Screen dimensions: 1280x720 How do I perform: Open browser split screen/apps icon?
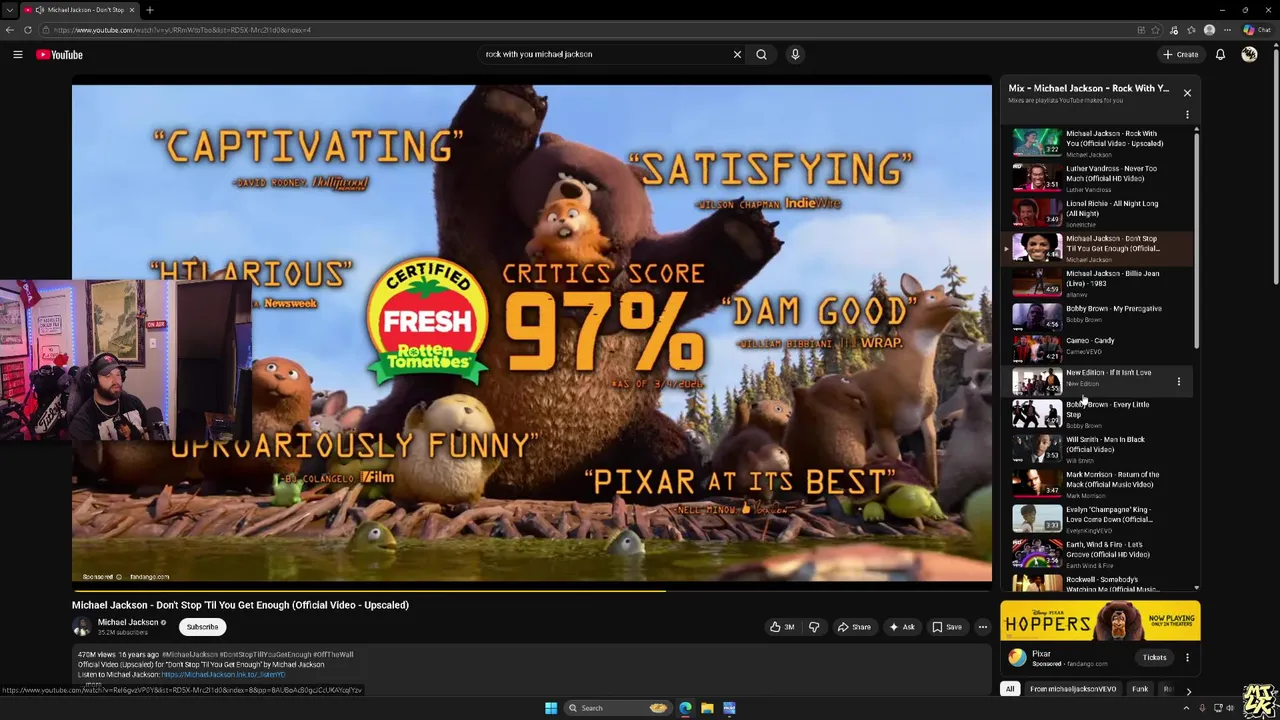pyautogui.click(x=1141, y=30)
